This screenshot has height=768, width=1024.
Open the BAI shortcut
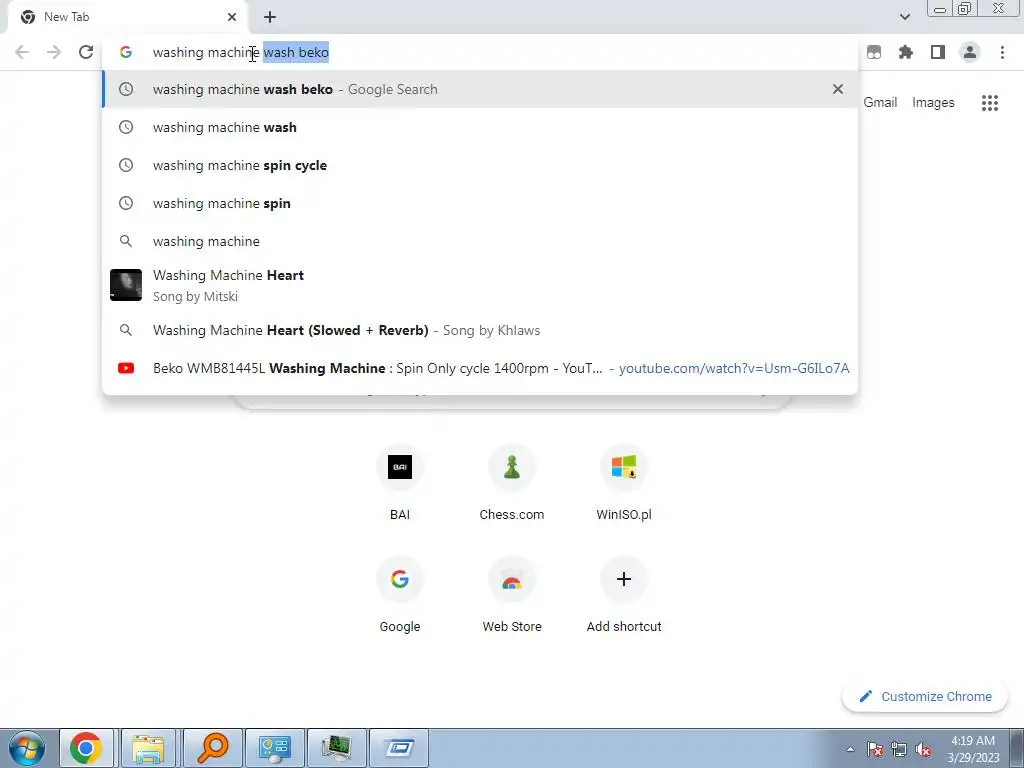coord(400,483)
